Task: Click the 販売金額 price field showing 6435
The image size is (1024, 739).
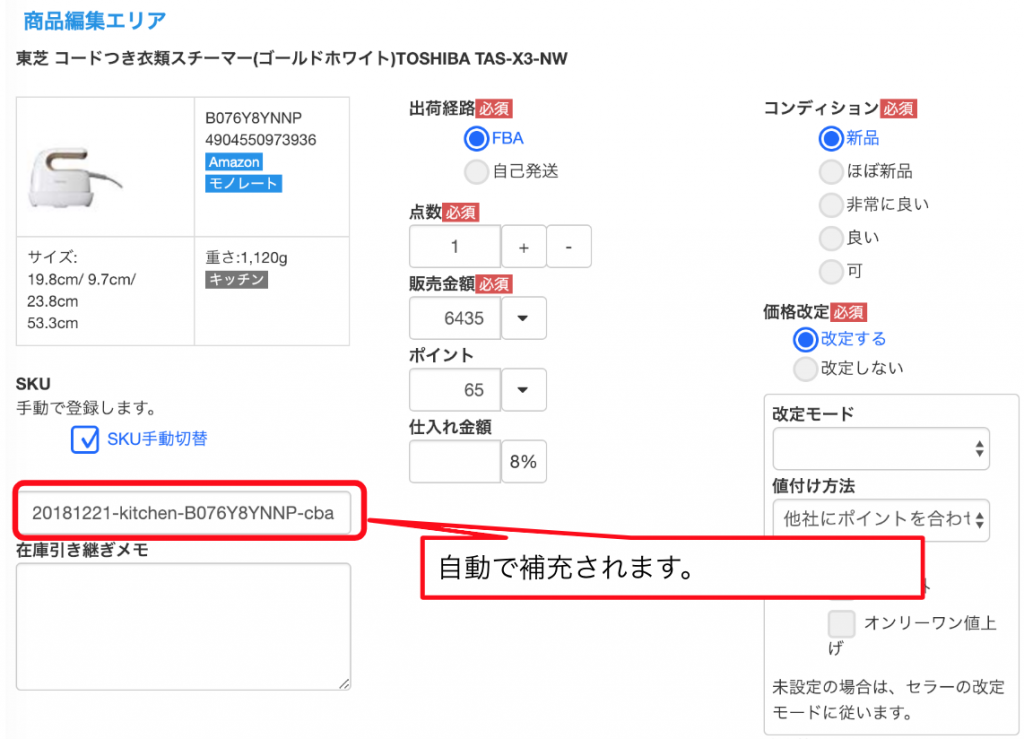Action: point(455,319)
